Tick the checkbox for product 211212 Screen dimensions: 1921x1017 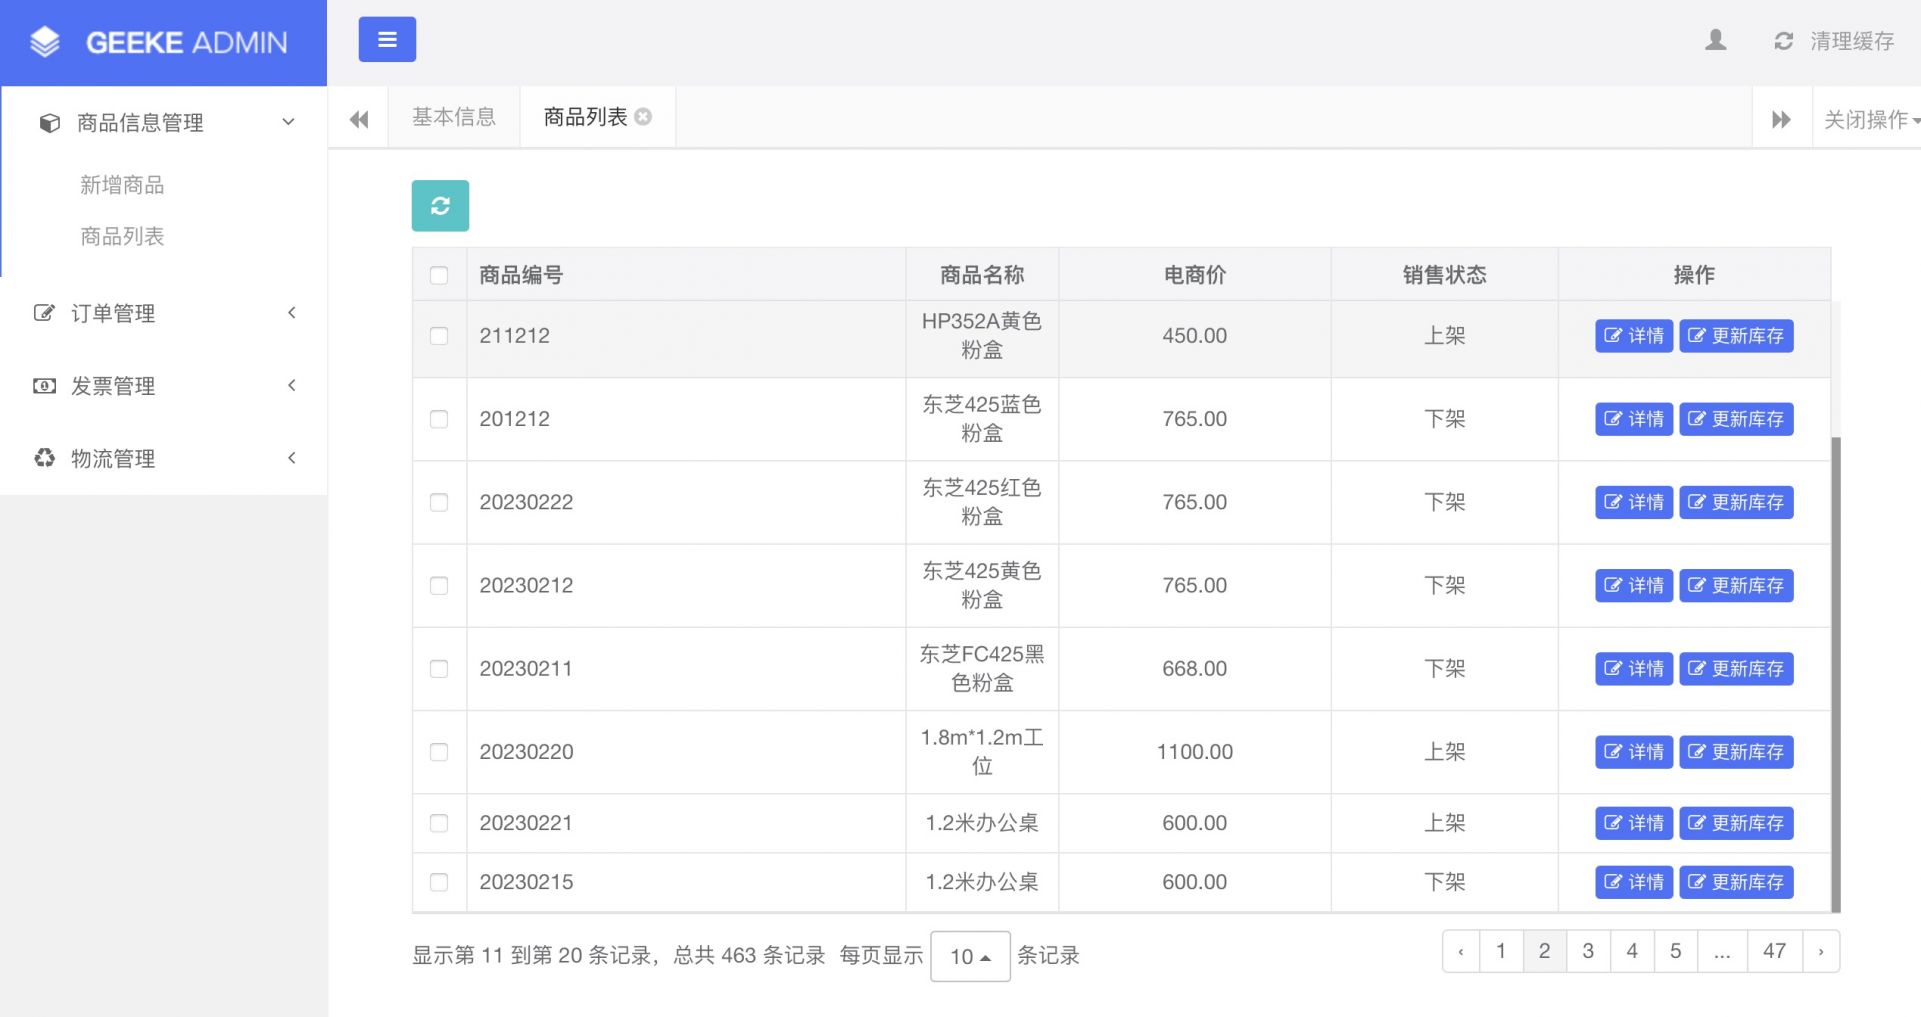pos(439,336)
